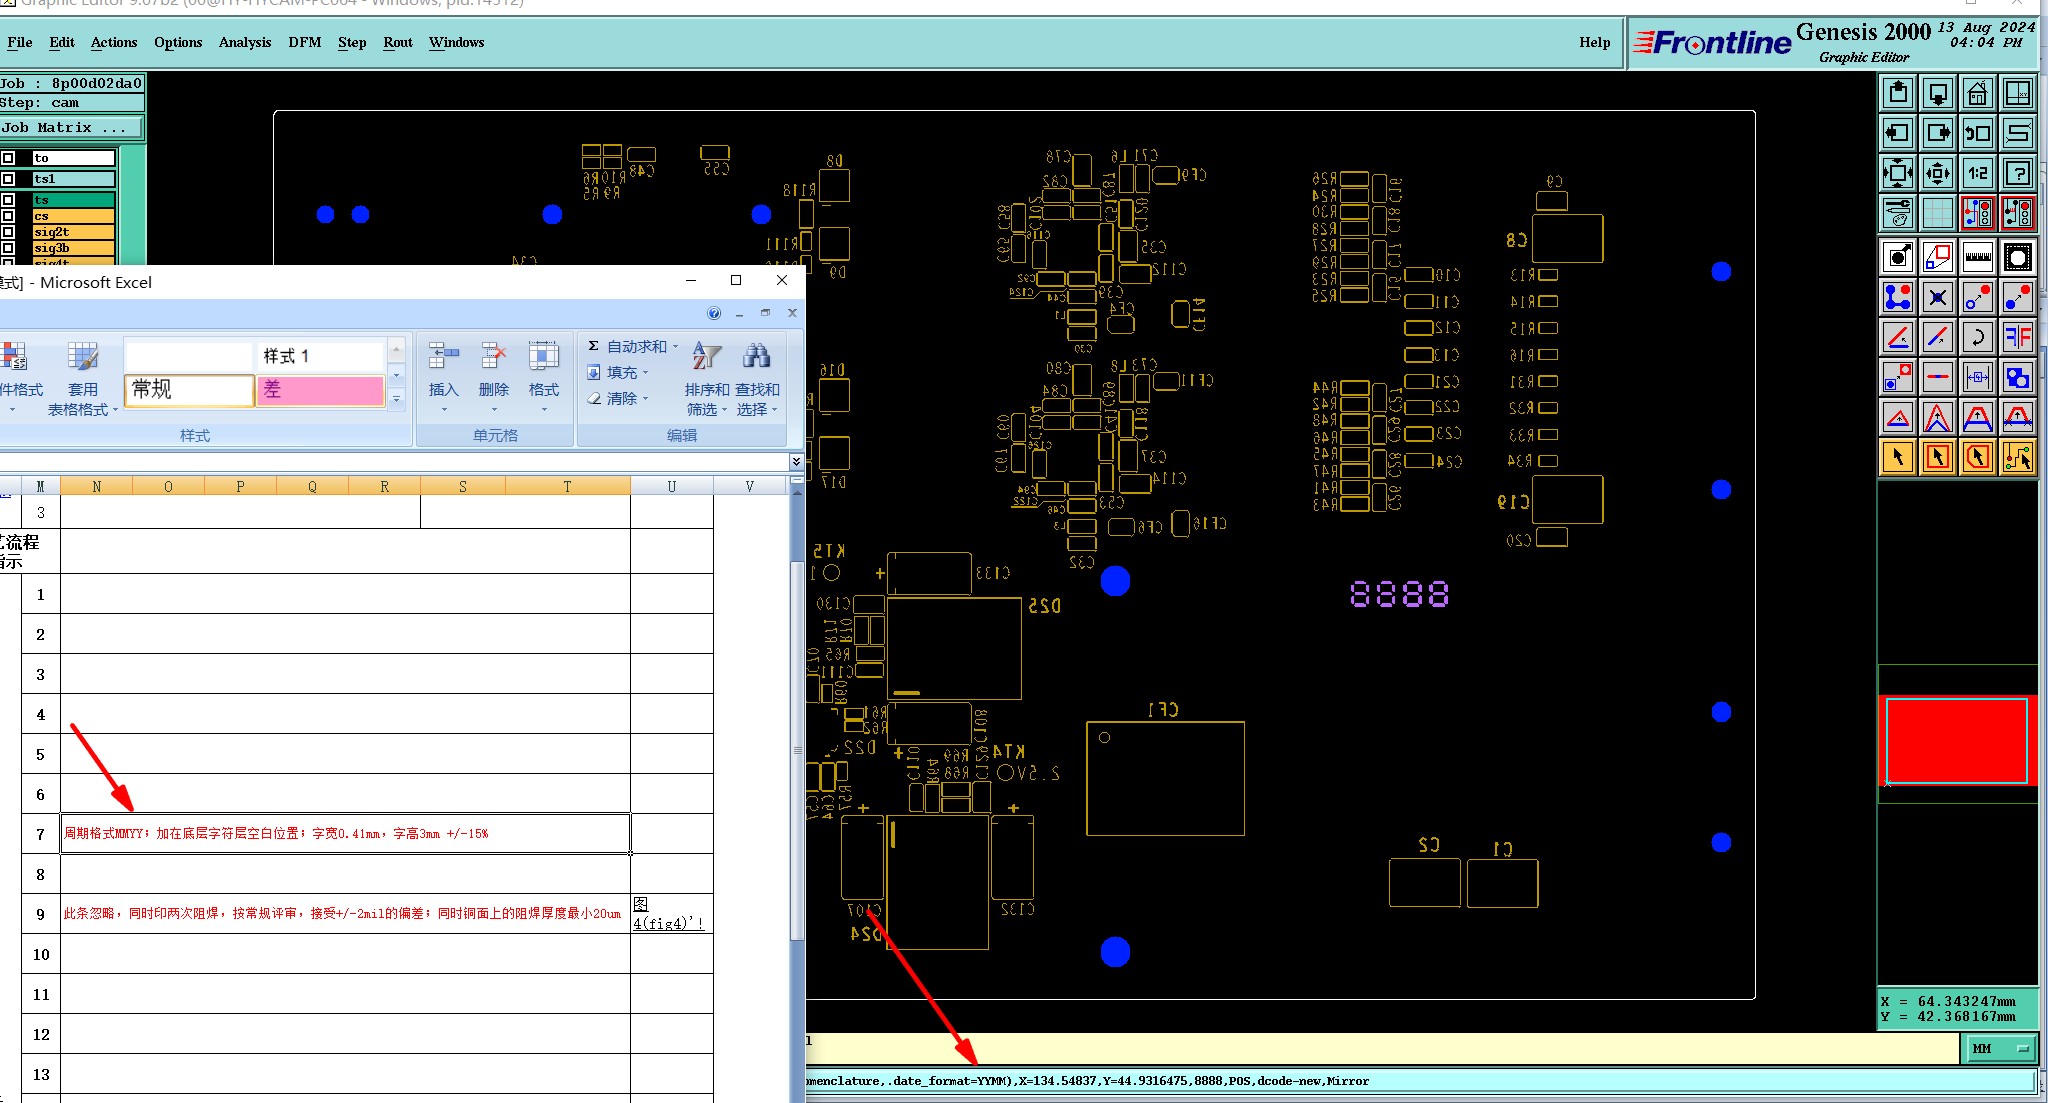Toggle the 'ts1' layer checkbox
This screenshot has height=1103, width=2048.
pos(8,179)
